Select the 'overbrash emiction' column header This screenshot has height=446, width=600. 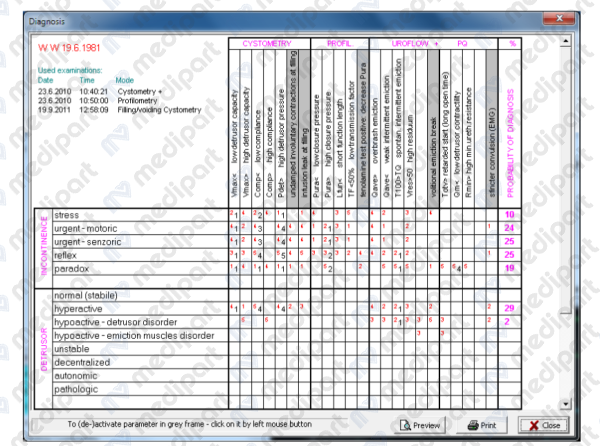coord(375,129)
